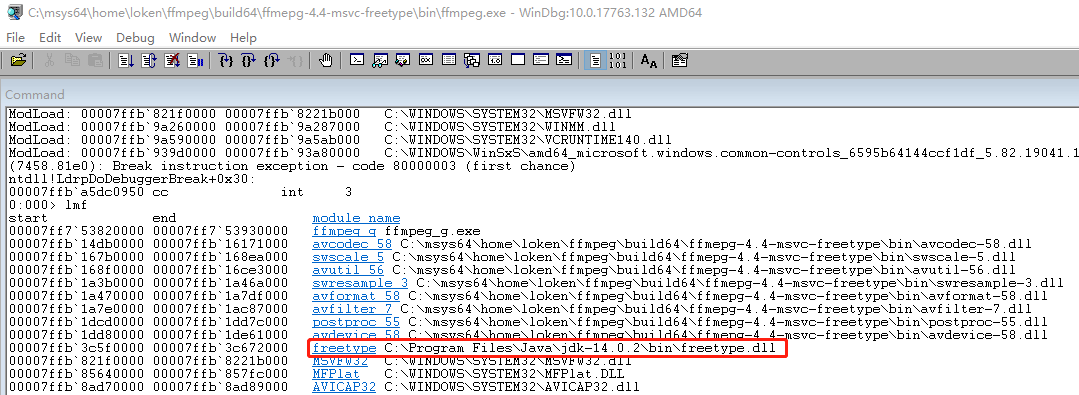This screenshot has height=395, width=1079.
Task: Click the Stop debugging icon with red X
Action: click(x=173, y=60)
